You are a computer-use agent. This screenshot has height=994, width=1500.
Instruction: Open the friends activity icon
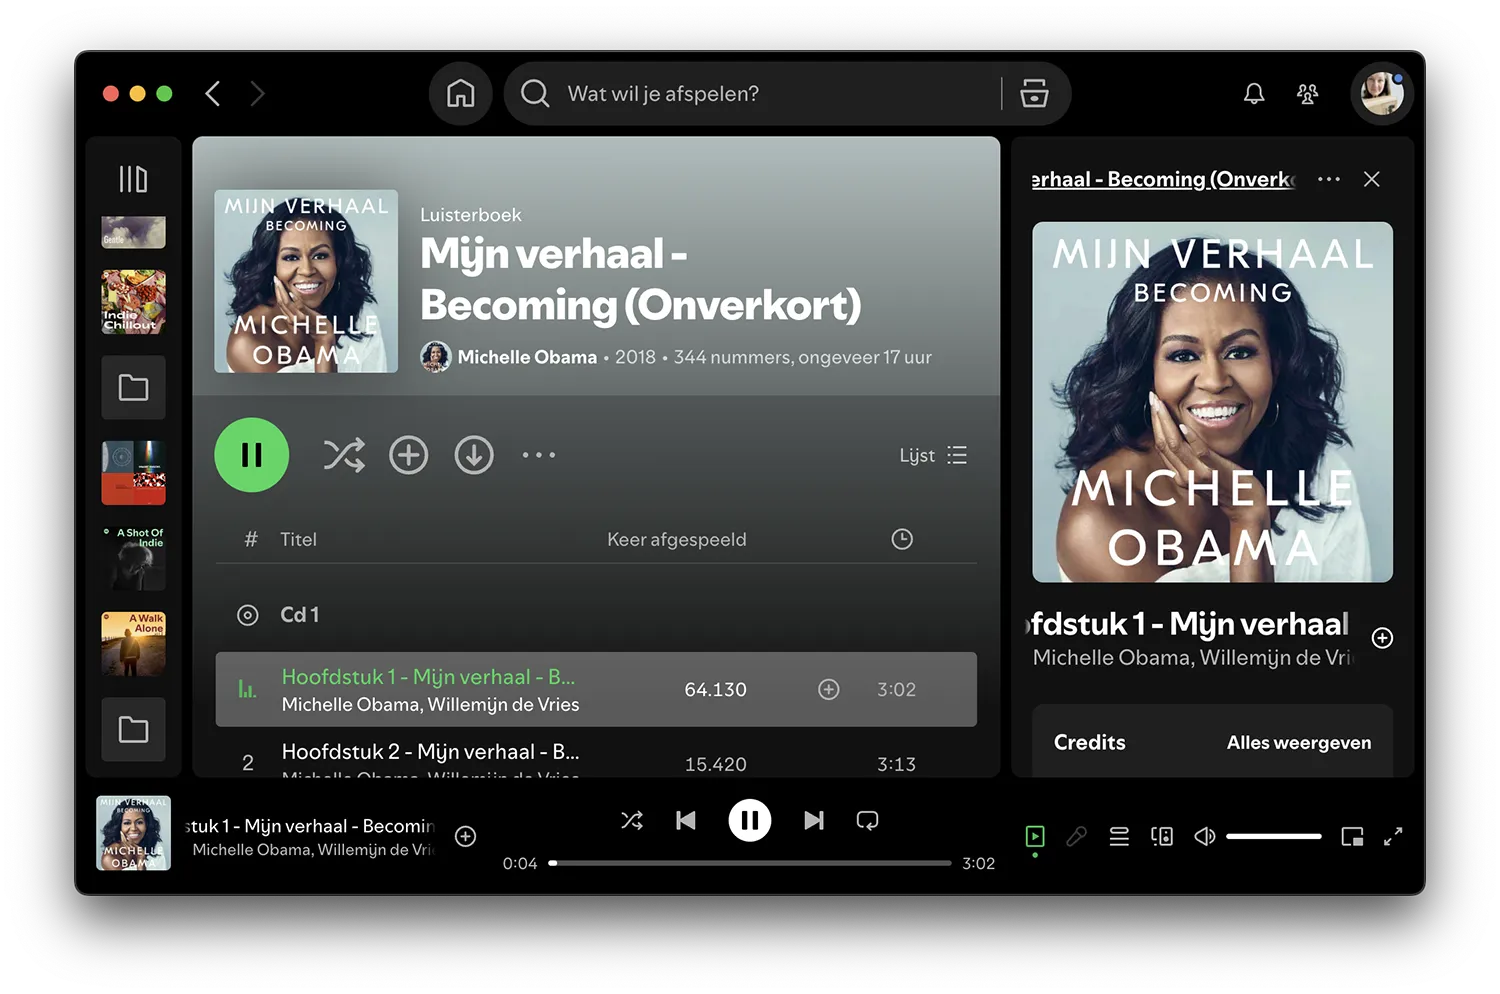coord(1307,94)
